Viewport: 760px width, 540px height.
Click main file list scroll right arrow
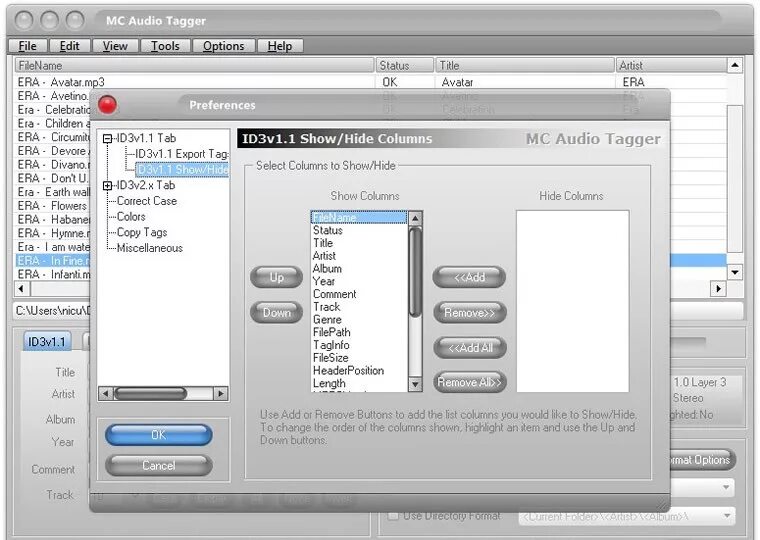(718, 289)
